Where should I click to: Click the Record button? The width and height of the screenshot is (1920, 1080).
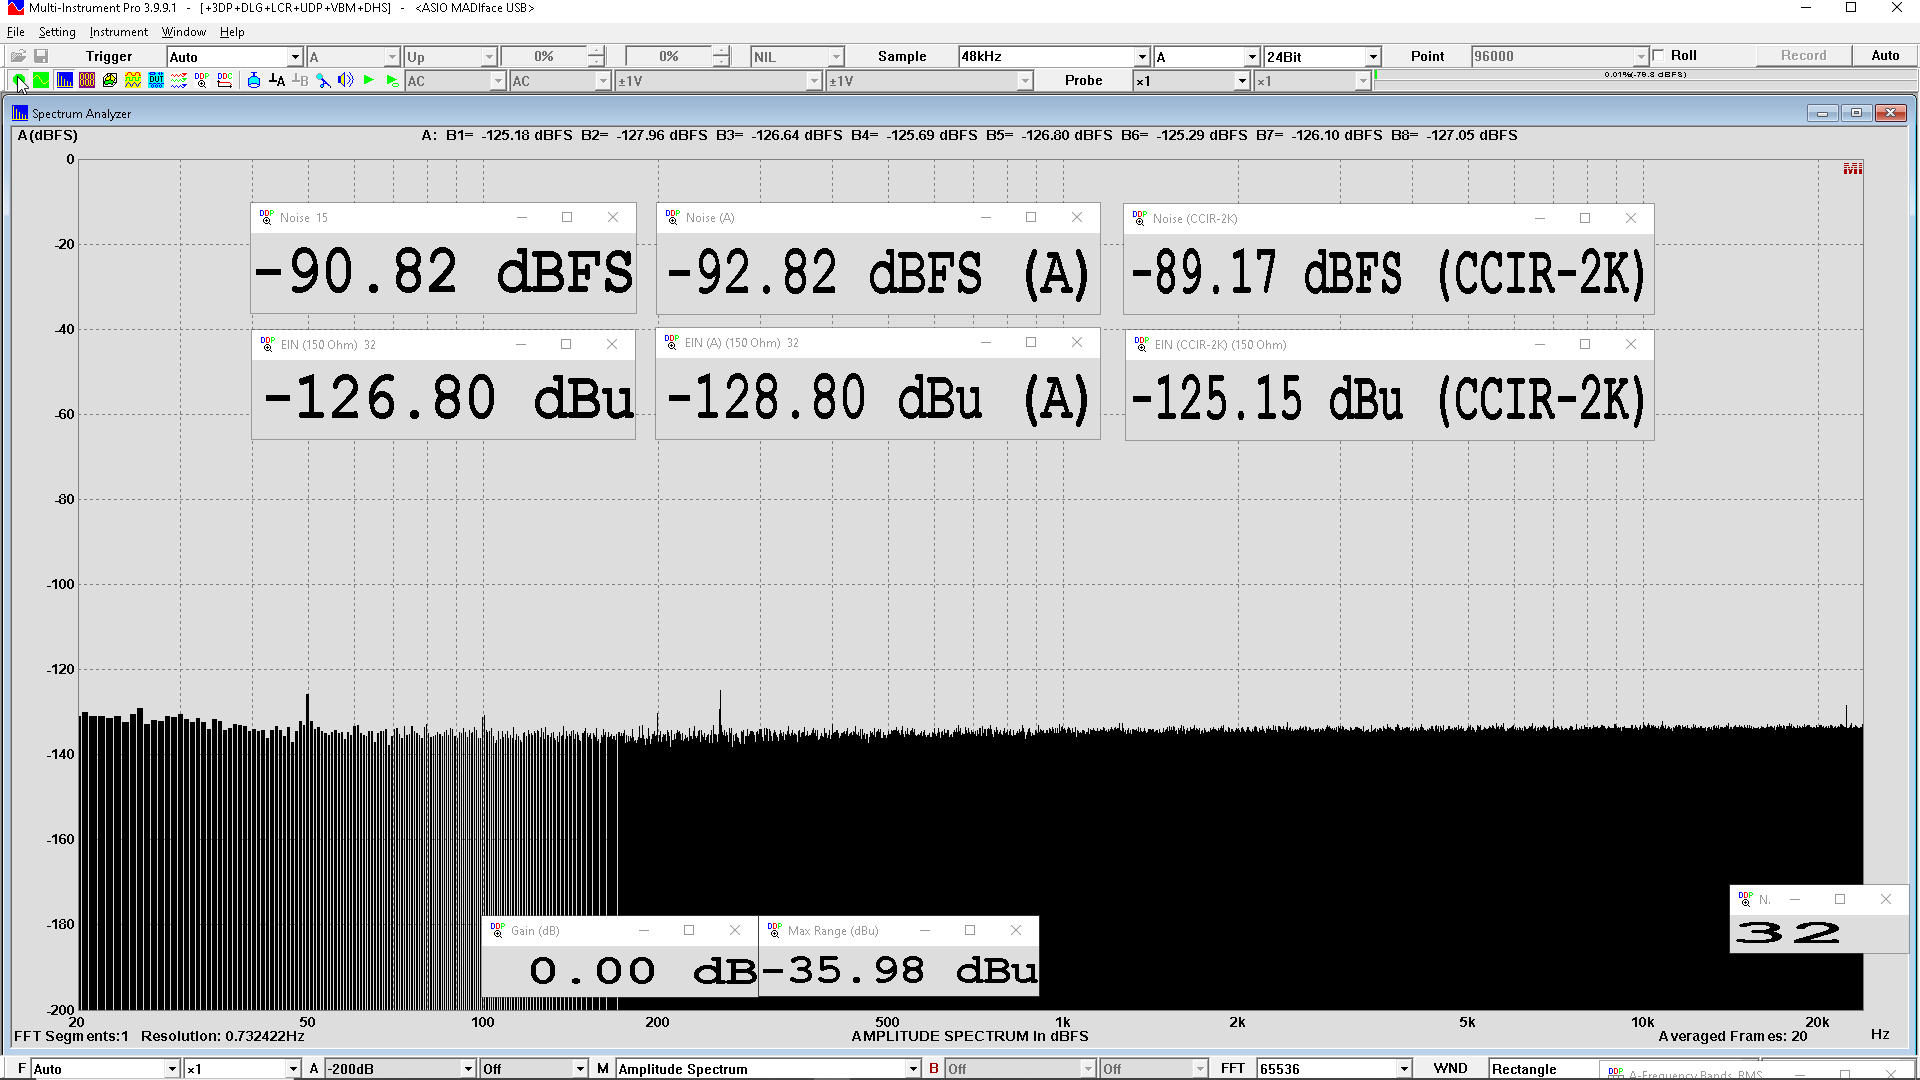click(1803, 56)
